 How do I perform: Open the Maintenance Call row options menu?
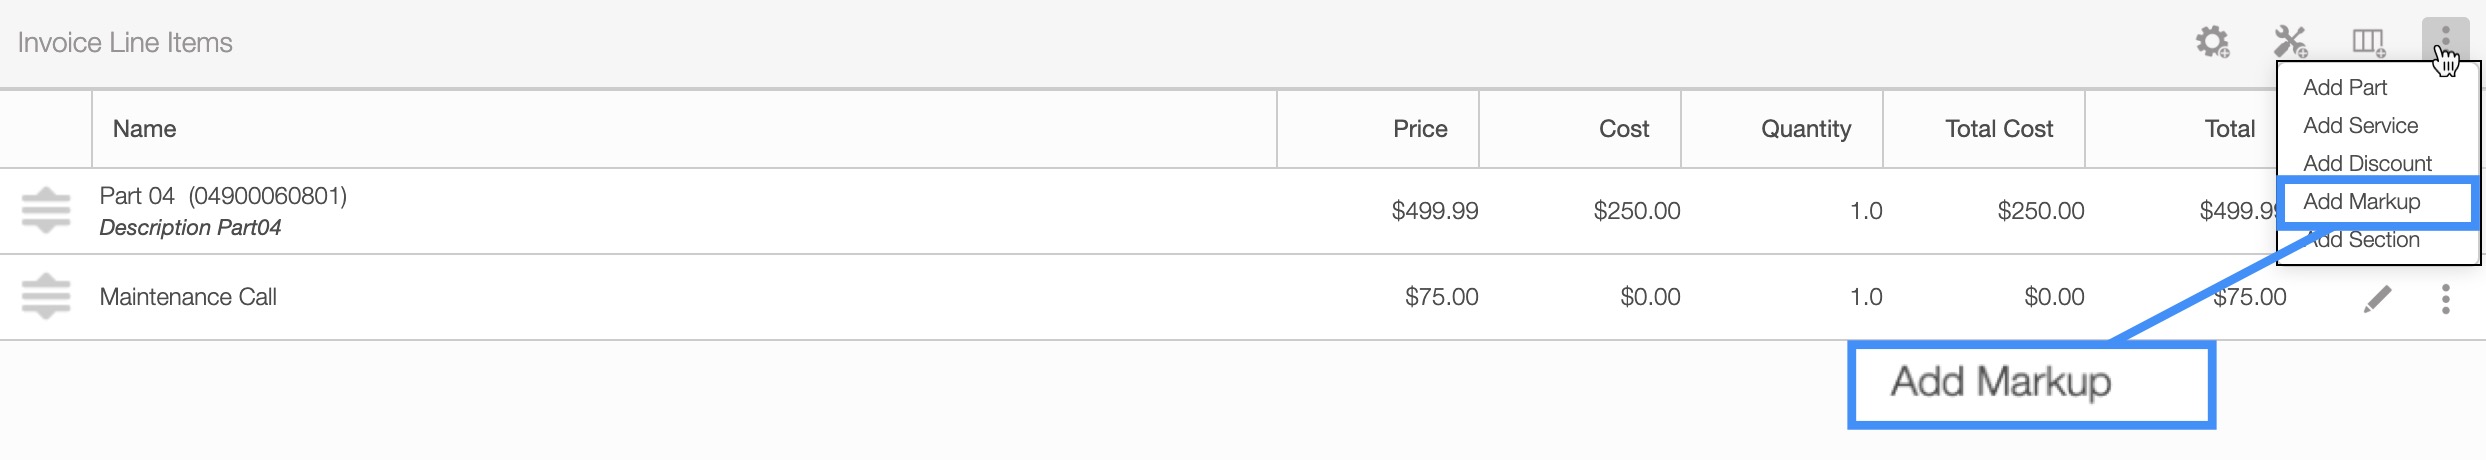[2445, 298]
